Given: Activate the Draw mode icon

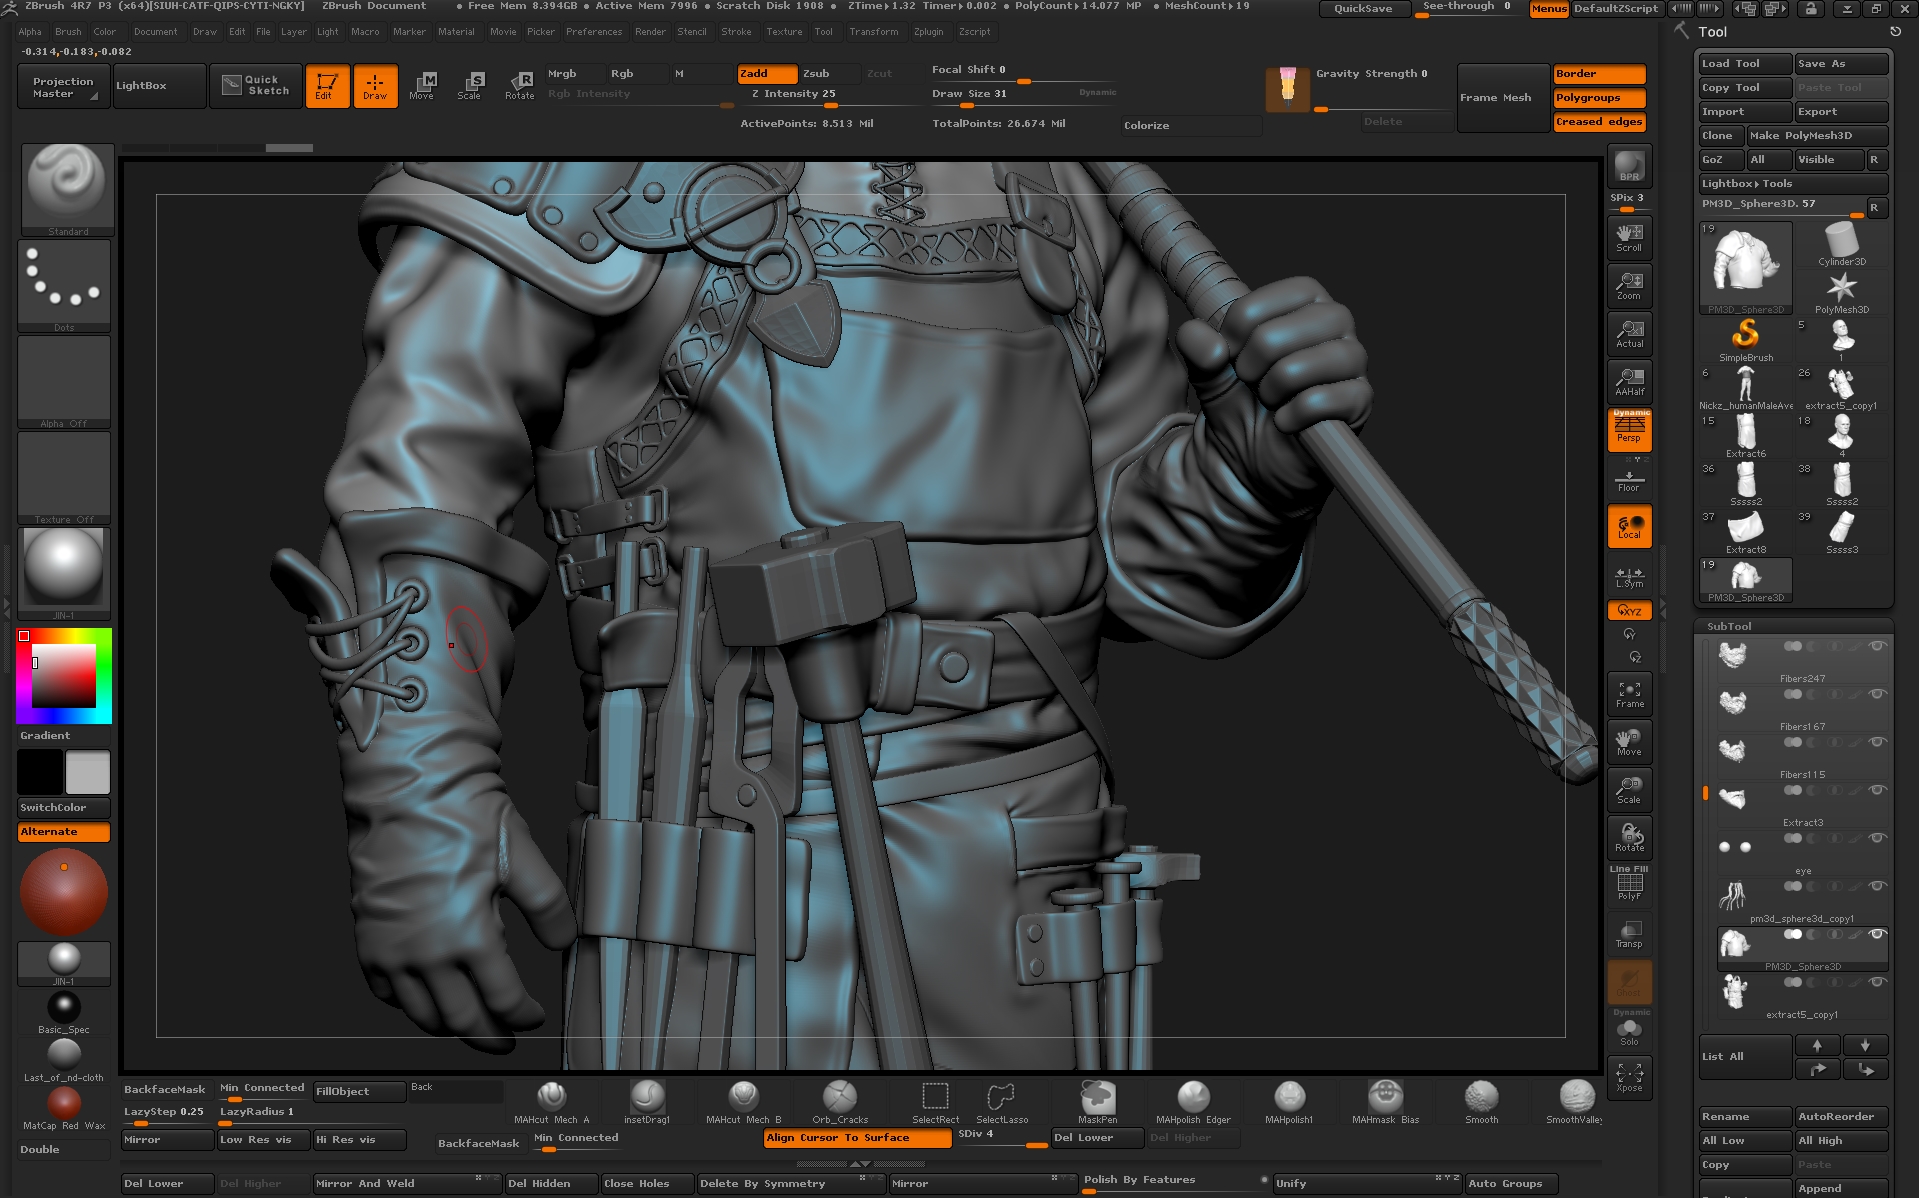Looking at the screenshot, I should pos(375,86).
